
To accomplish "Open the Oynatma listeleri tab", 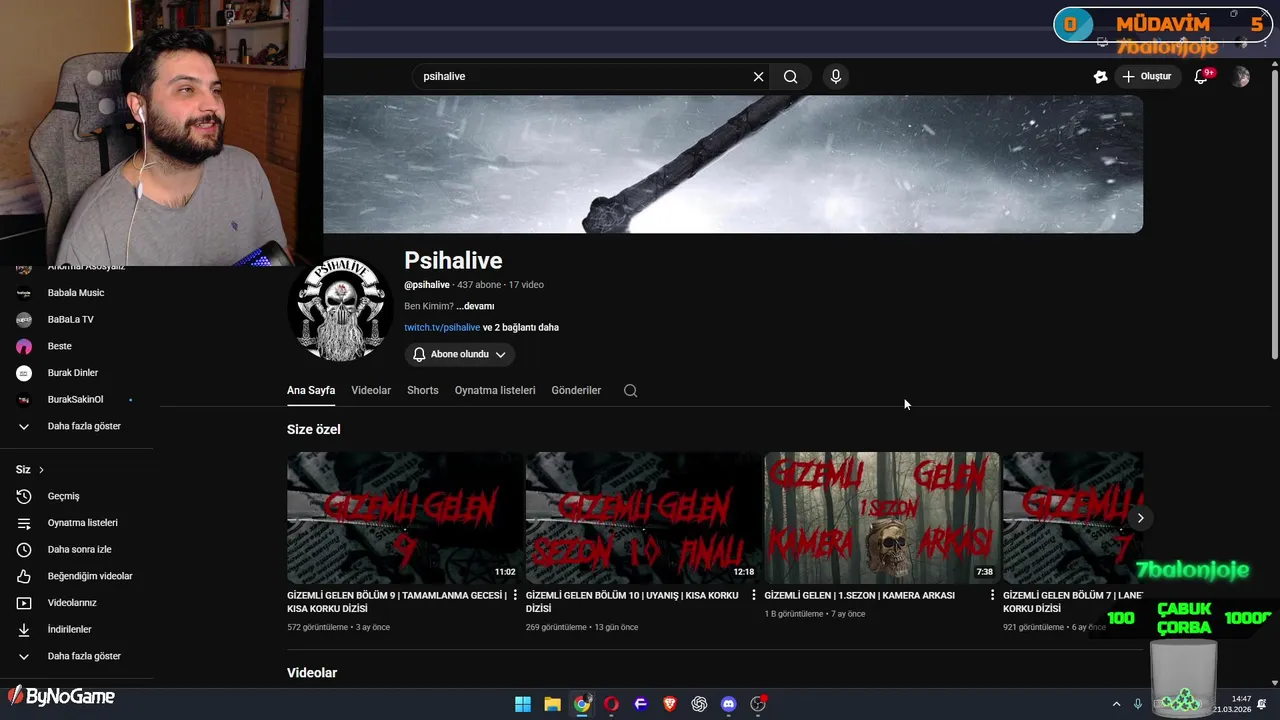I will [x=495, y=390].
